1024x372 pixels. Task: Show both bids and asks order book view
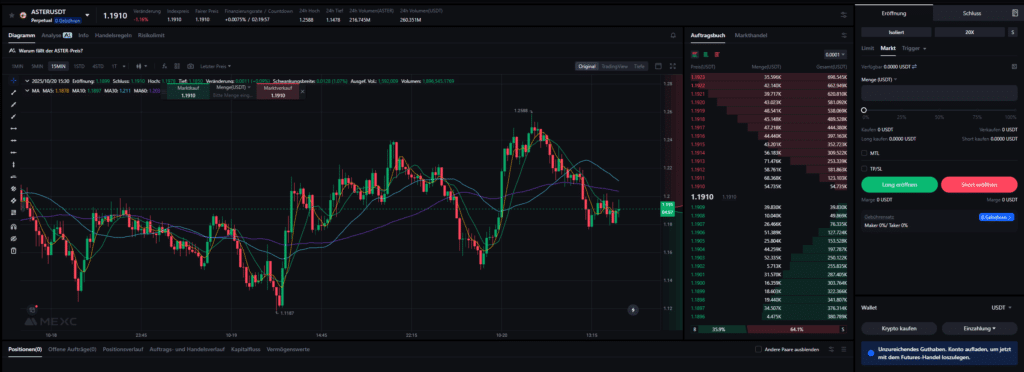694,55
